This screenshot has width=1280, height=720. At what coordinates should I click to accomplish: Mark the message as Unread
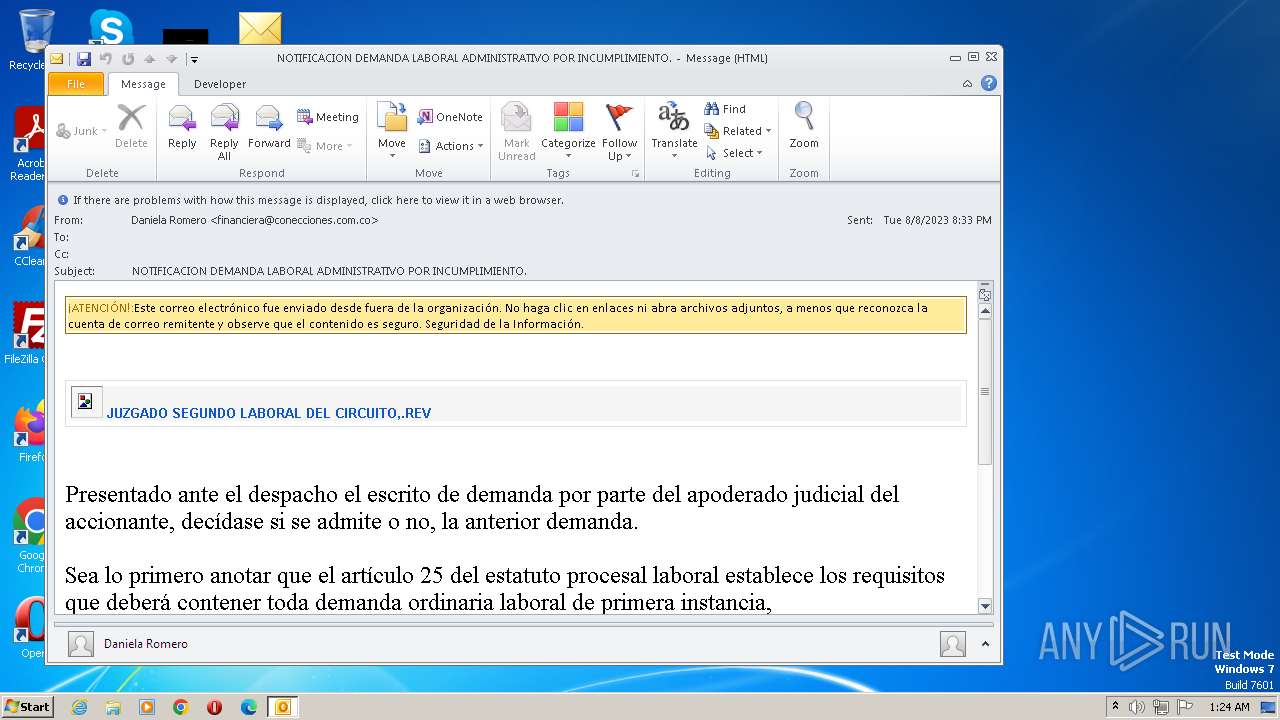(x=516, y=132)
